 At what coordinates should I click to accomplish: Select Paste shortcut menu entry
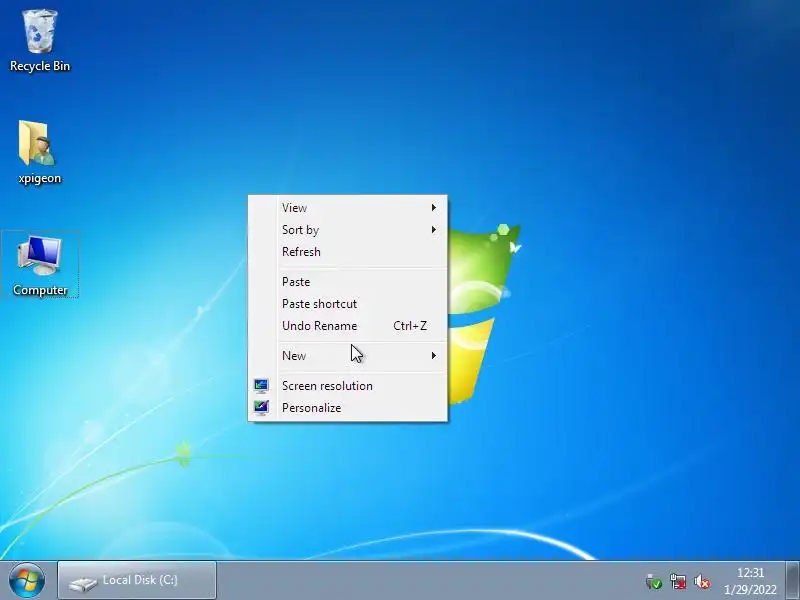[x=347, y=304]
